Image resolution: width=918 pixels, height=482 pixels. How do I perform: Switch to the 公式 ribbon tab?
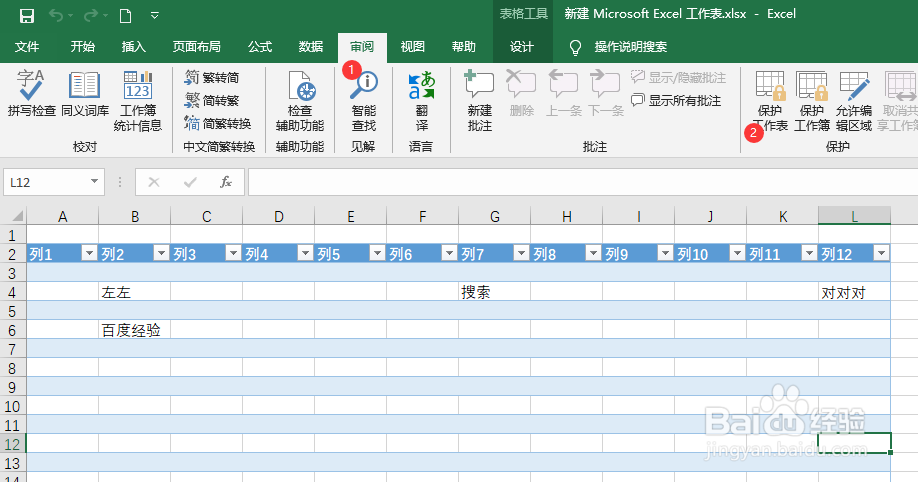260,47
